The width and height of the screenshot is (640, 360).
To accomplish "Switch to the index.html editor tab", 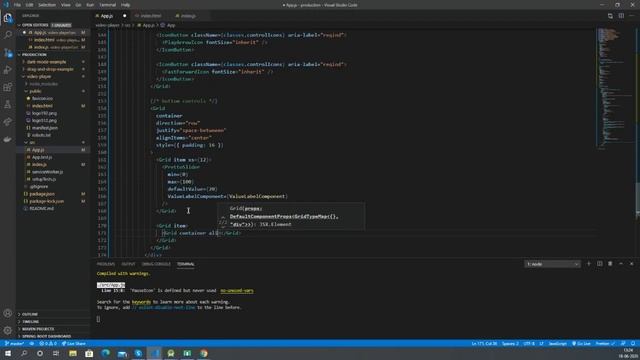I will coord(151,16).
